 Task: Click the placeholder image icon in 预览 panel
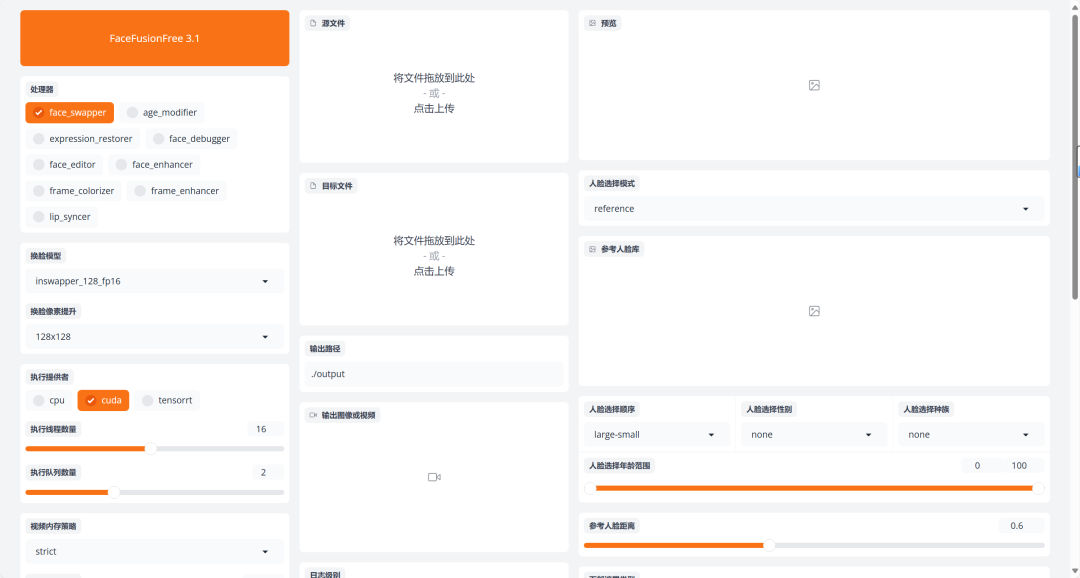(814, 85)
